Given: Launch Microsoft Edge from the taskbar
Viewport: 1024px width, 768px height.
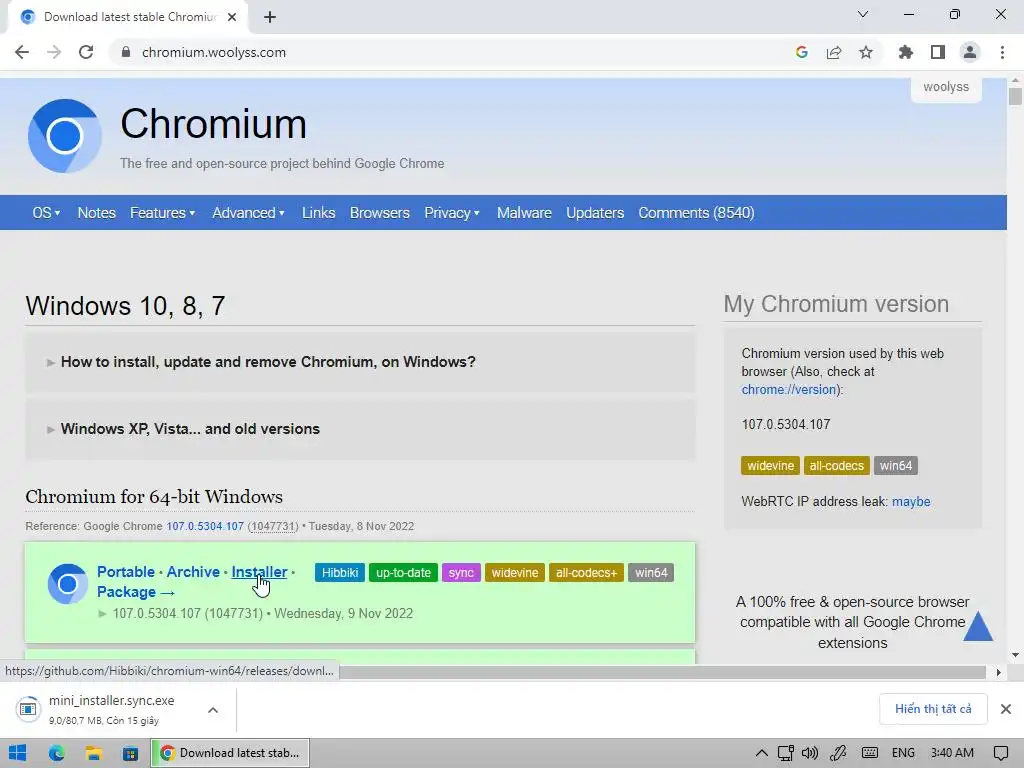Looking at the screenshot, I should [x=56, y=753].
